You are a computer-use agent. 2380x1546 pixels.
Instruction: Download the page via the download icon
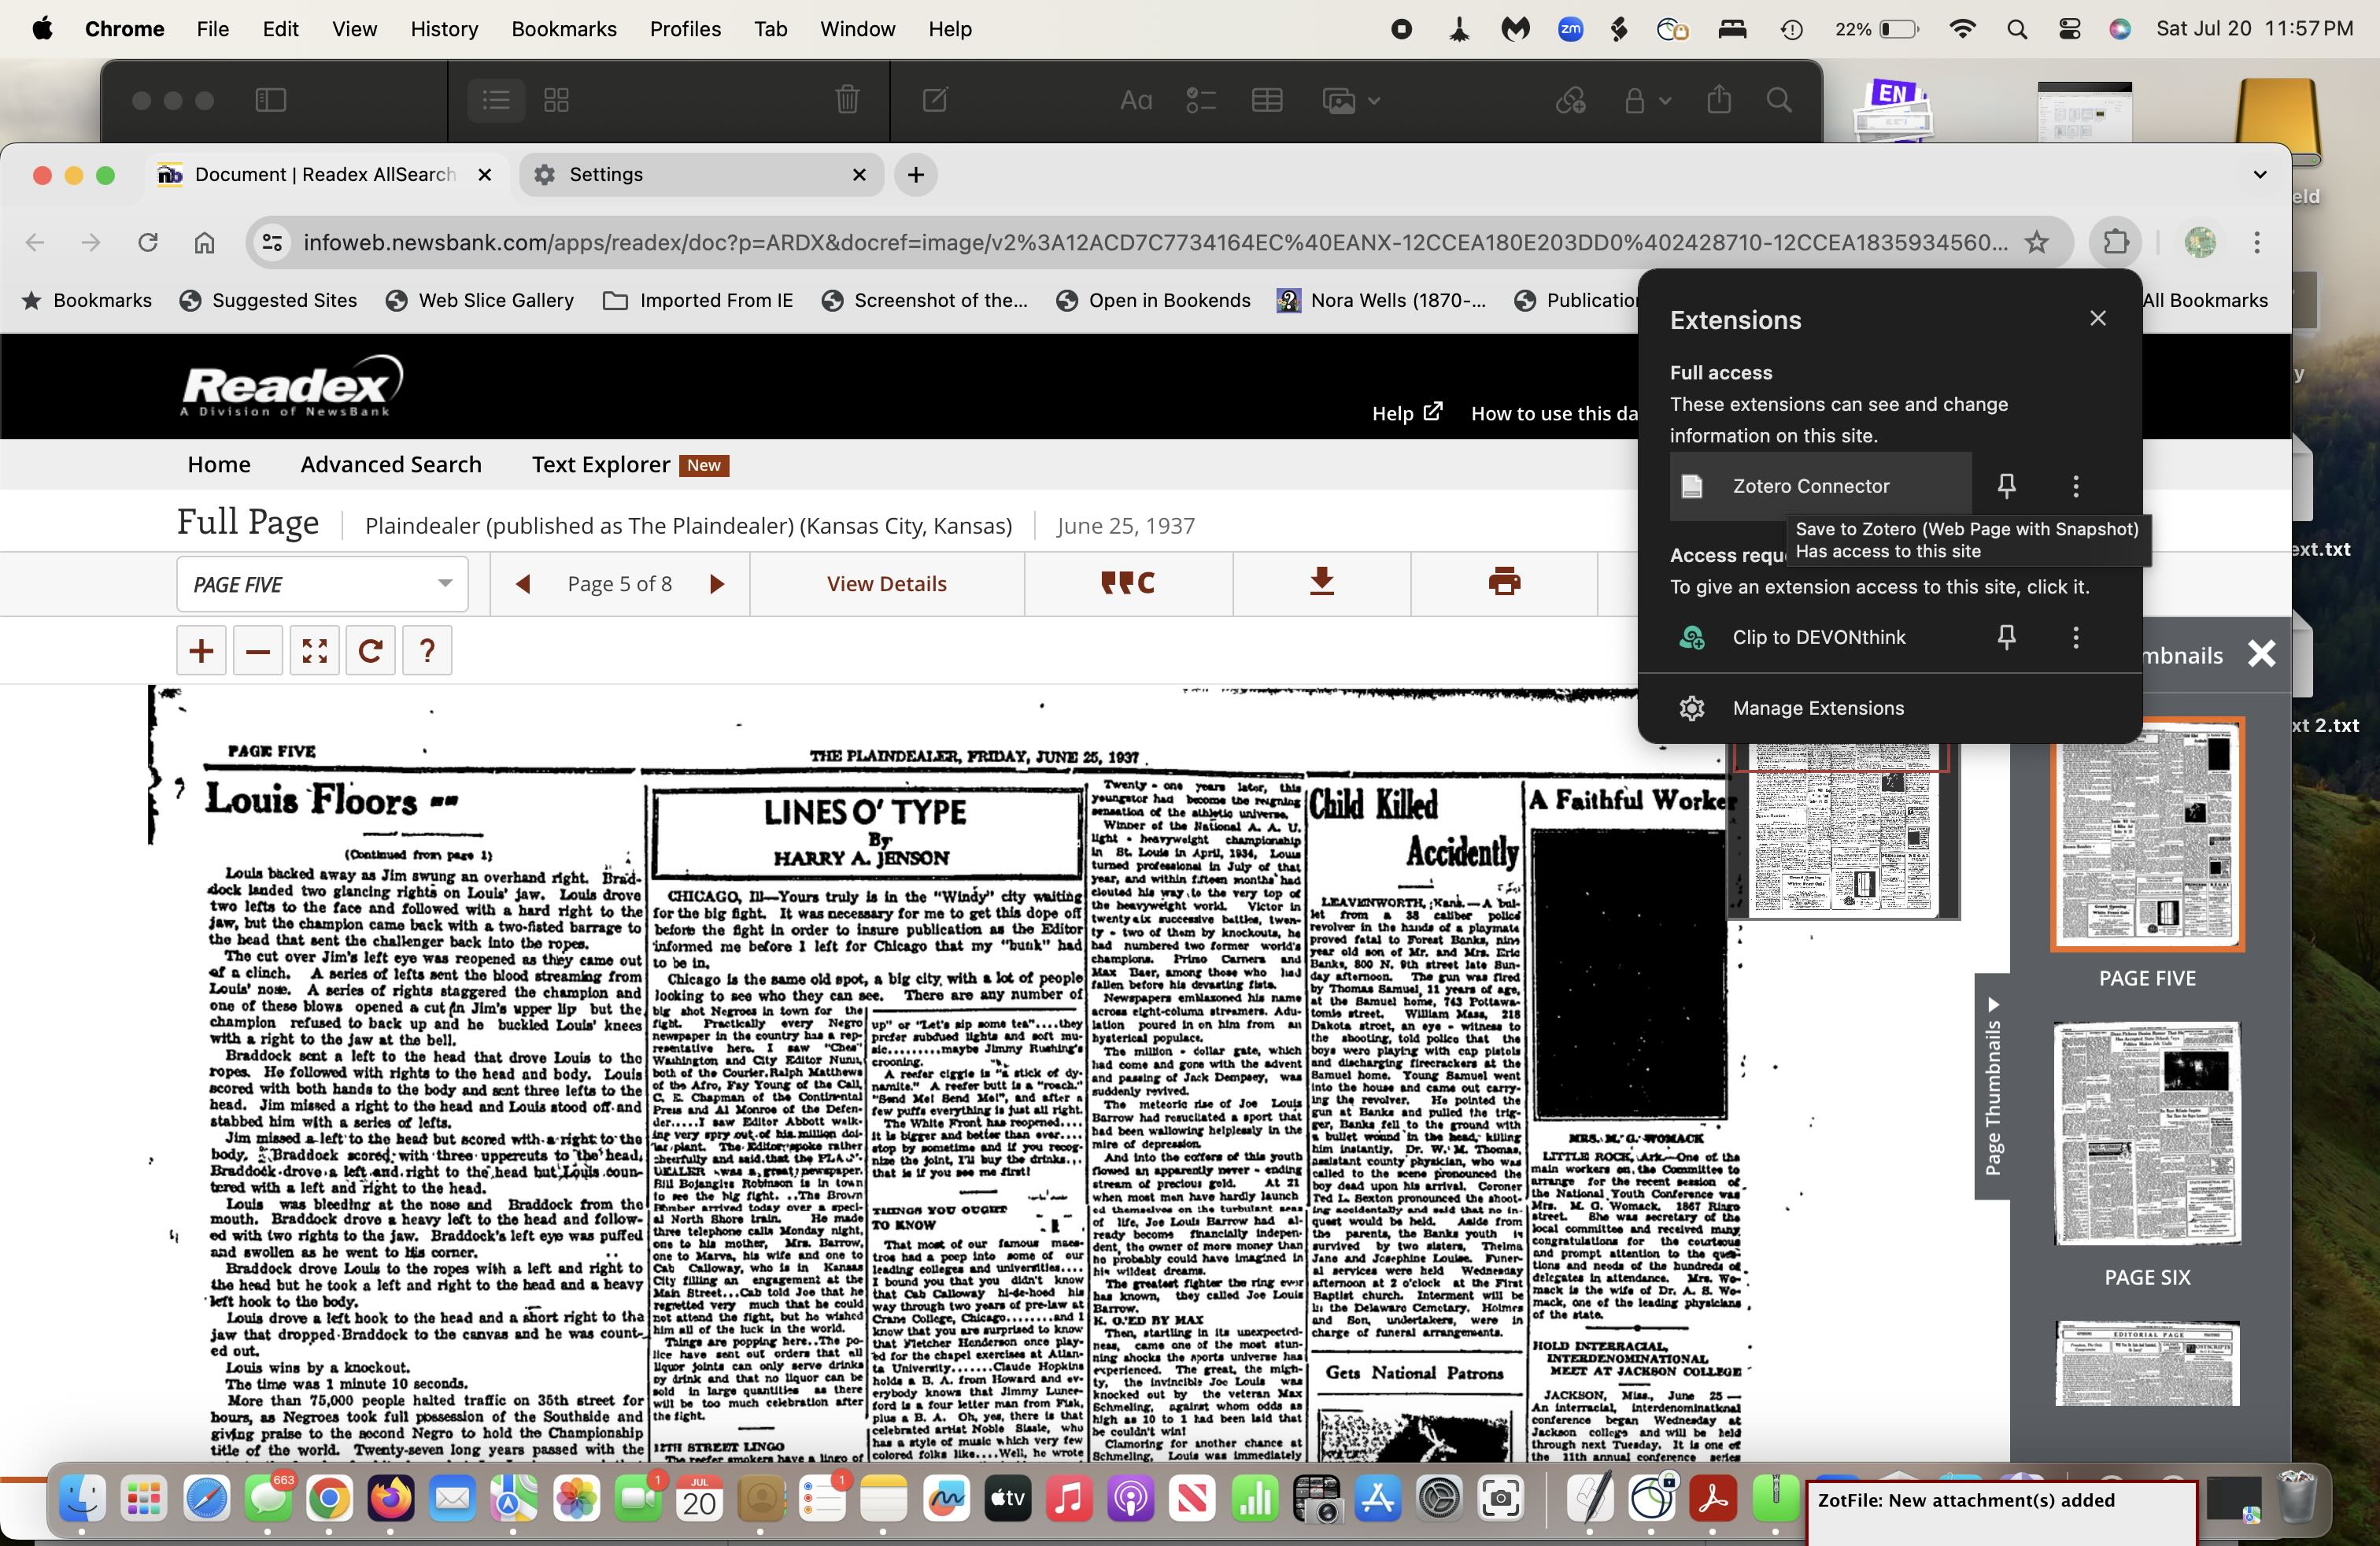click(1321, 583)
